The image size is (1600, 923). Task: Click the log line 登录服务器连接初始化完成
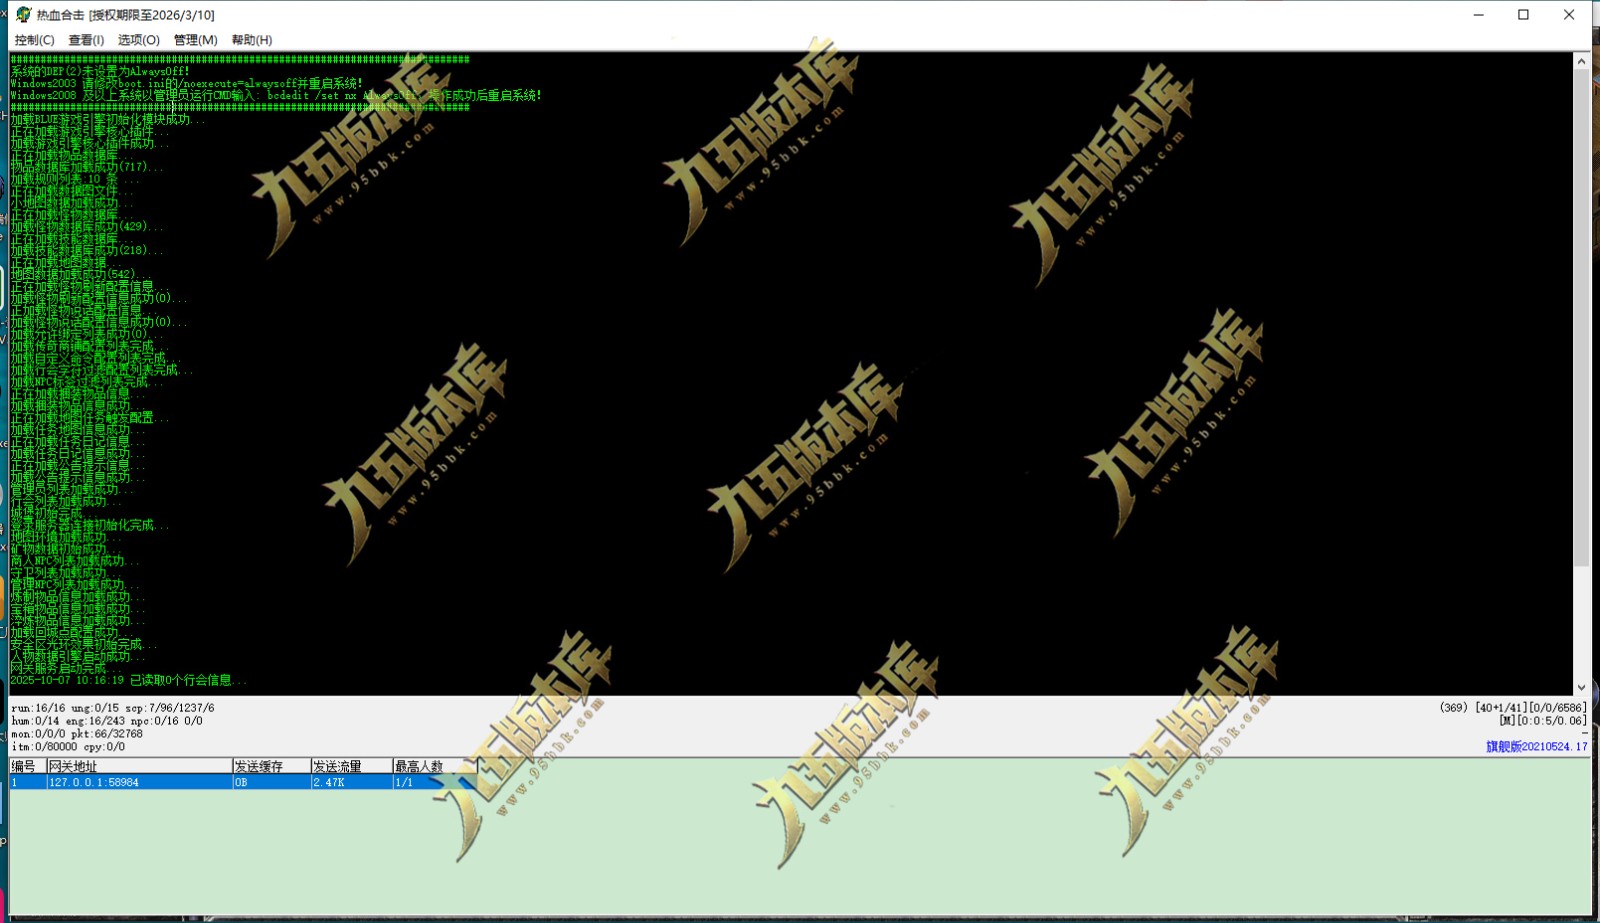(89, 525)
